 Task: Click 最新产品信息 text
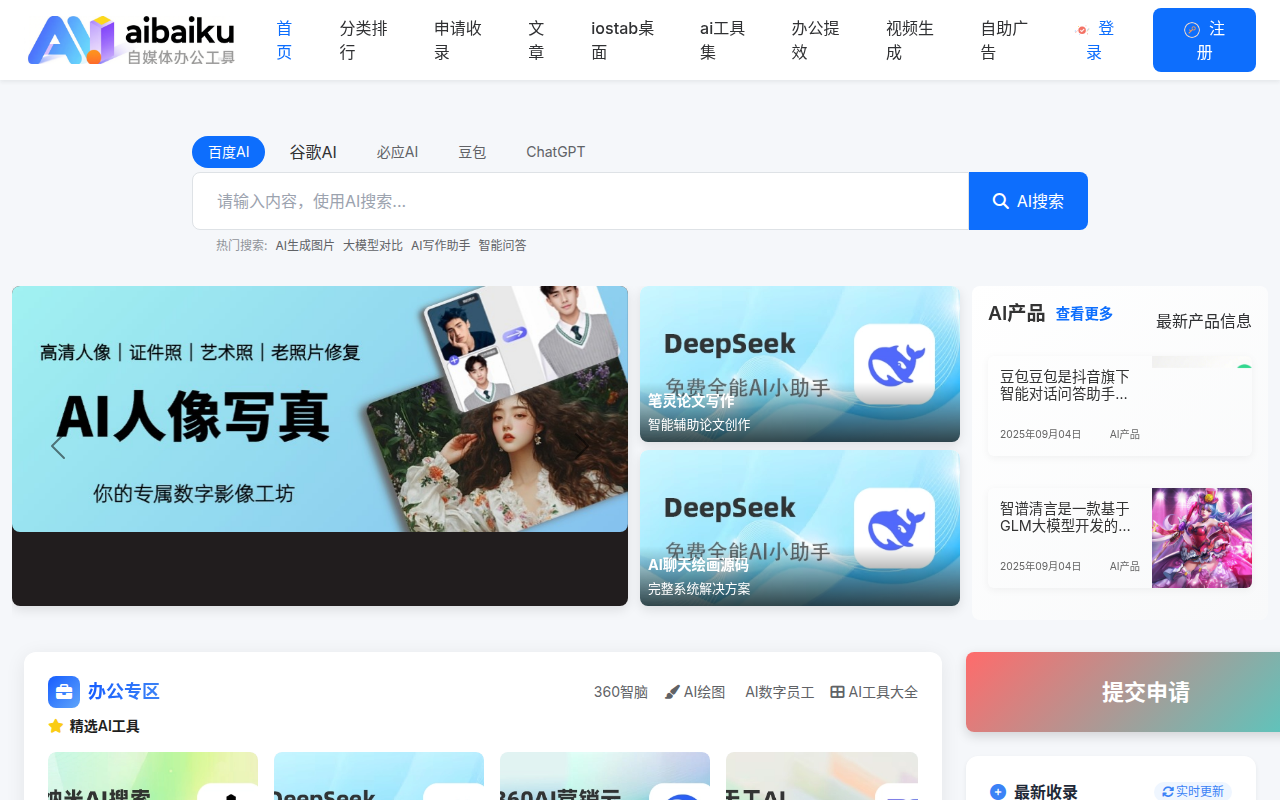click(1204, 321)
